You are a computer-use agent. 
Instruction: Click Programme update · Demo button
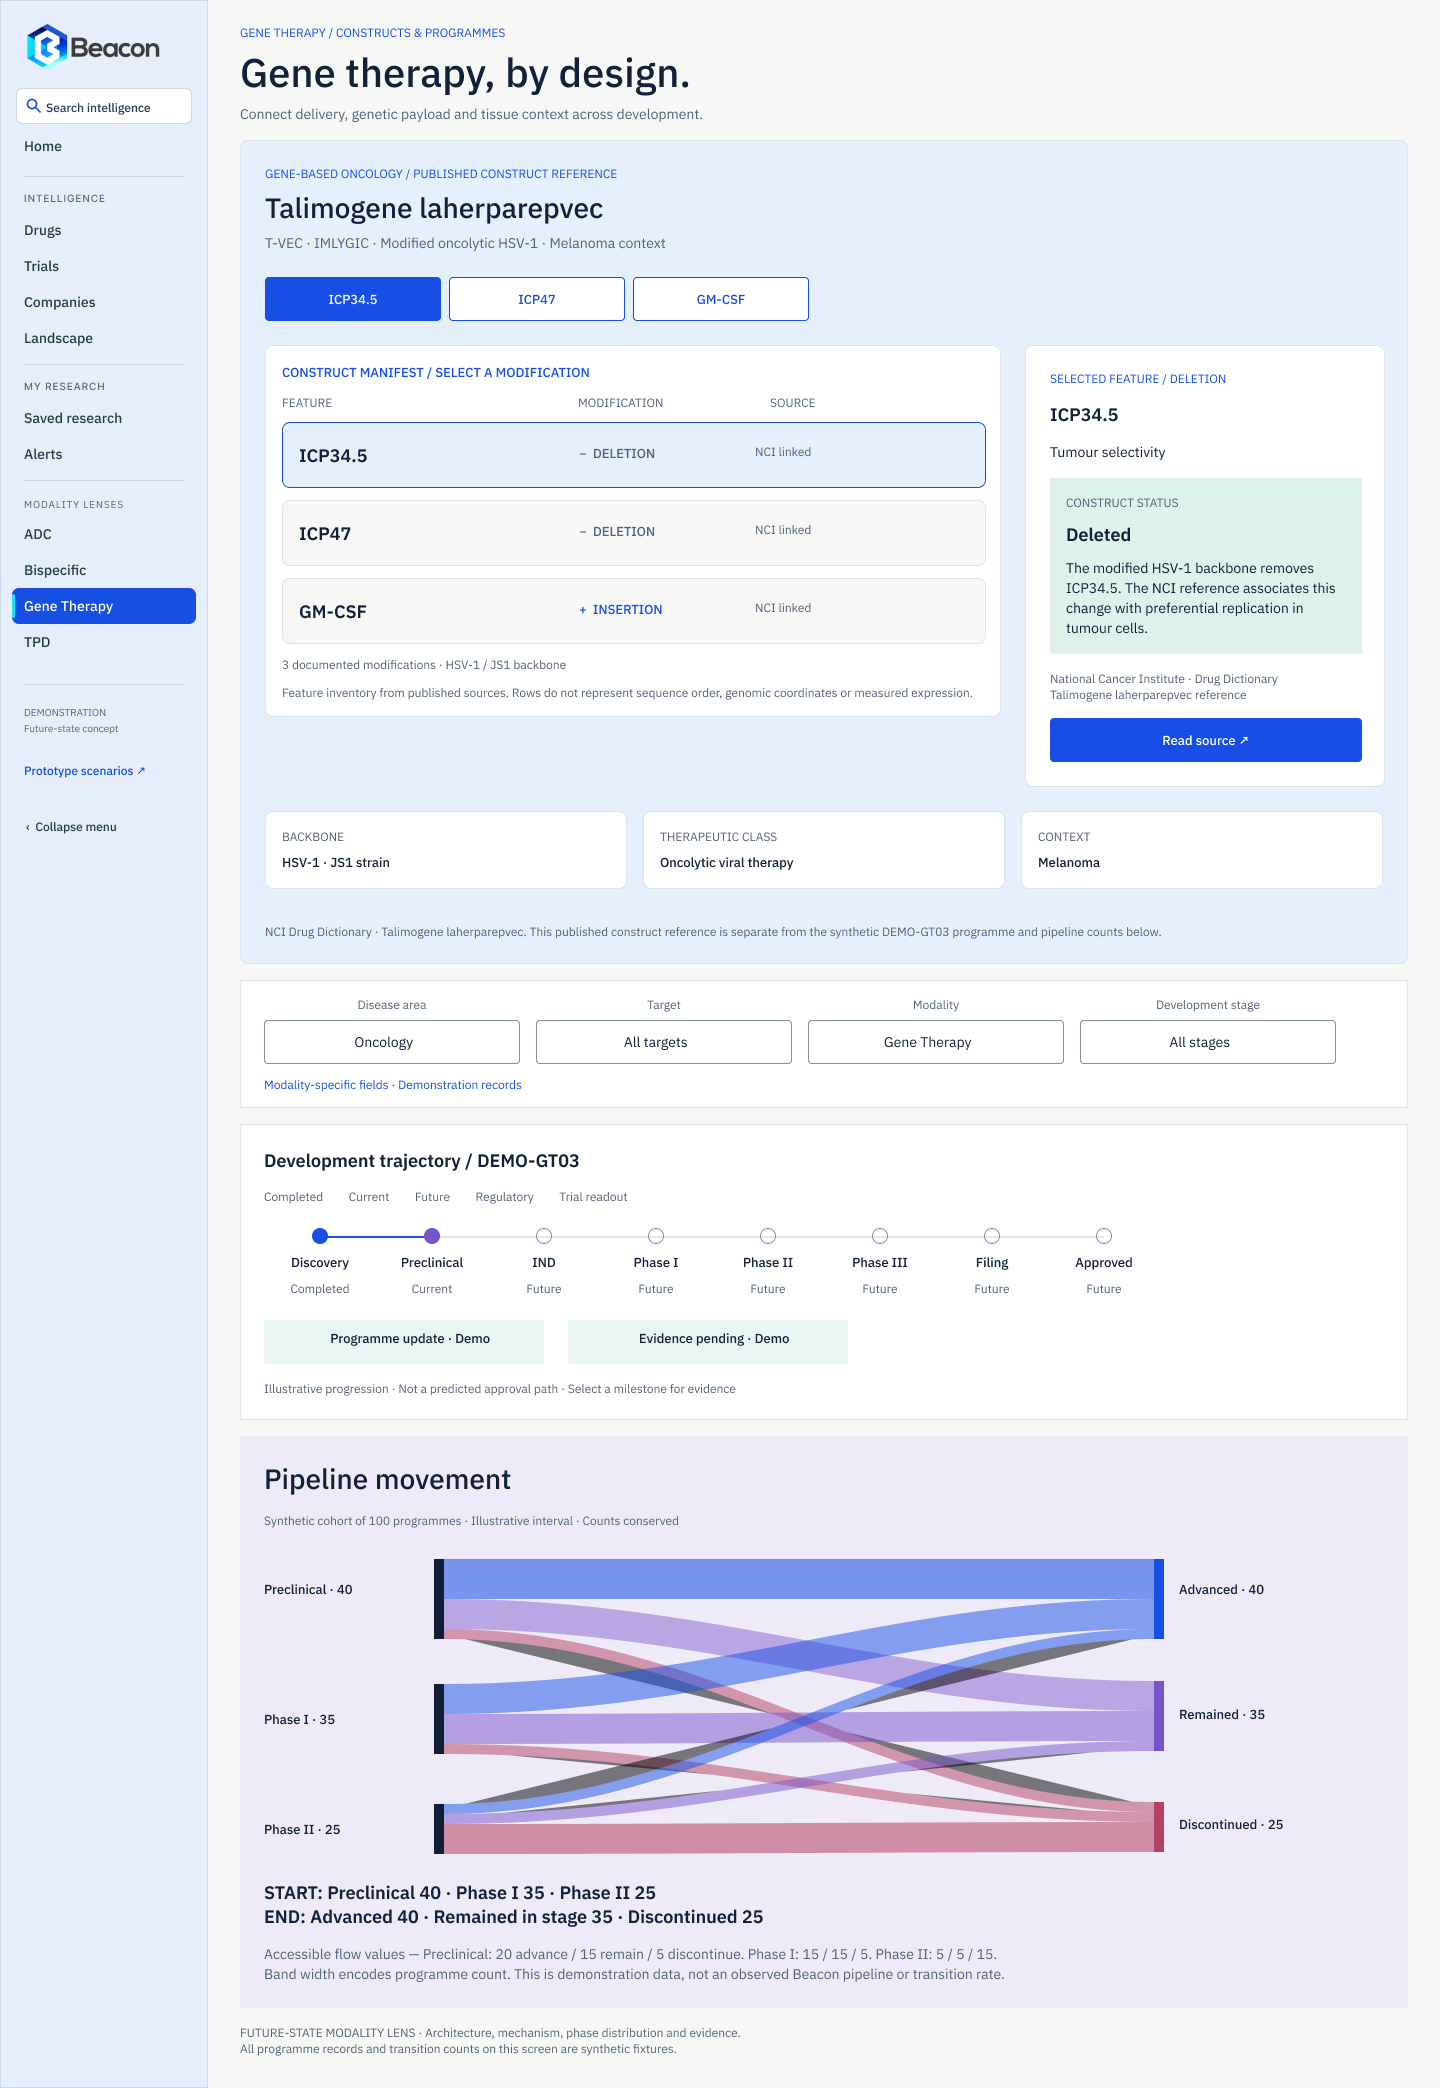coord(404,1341)
